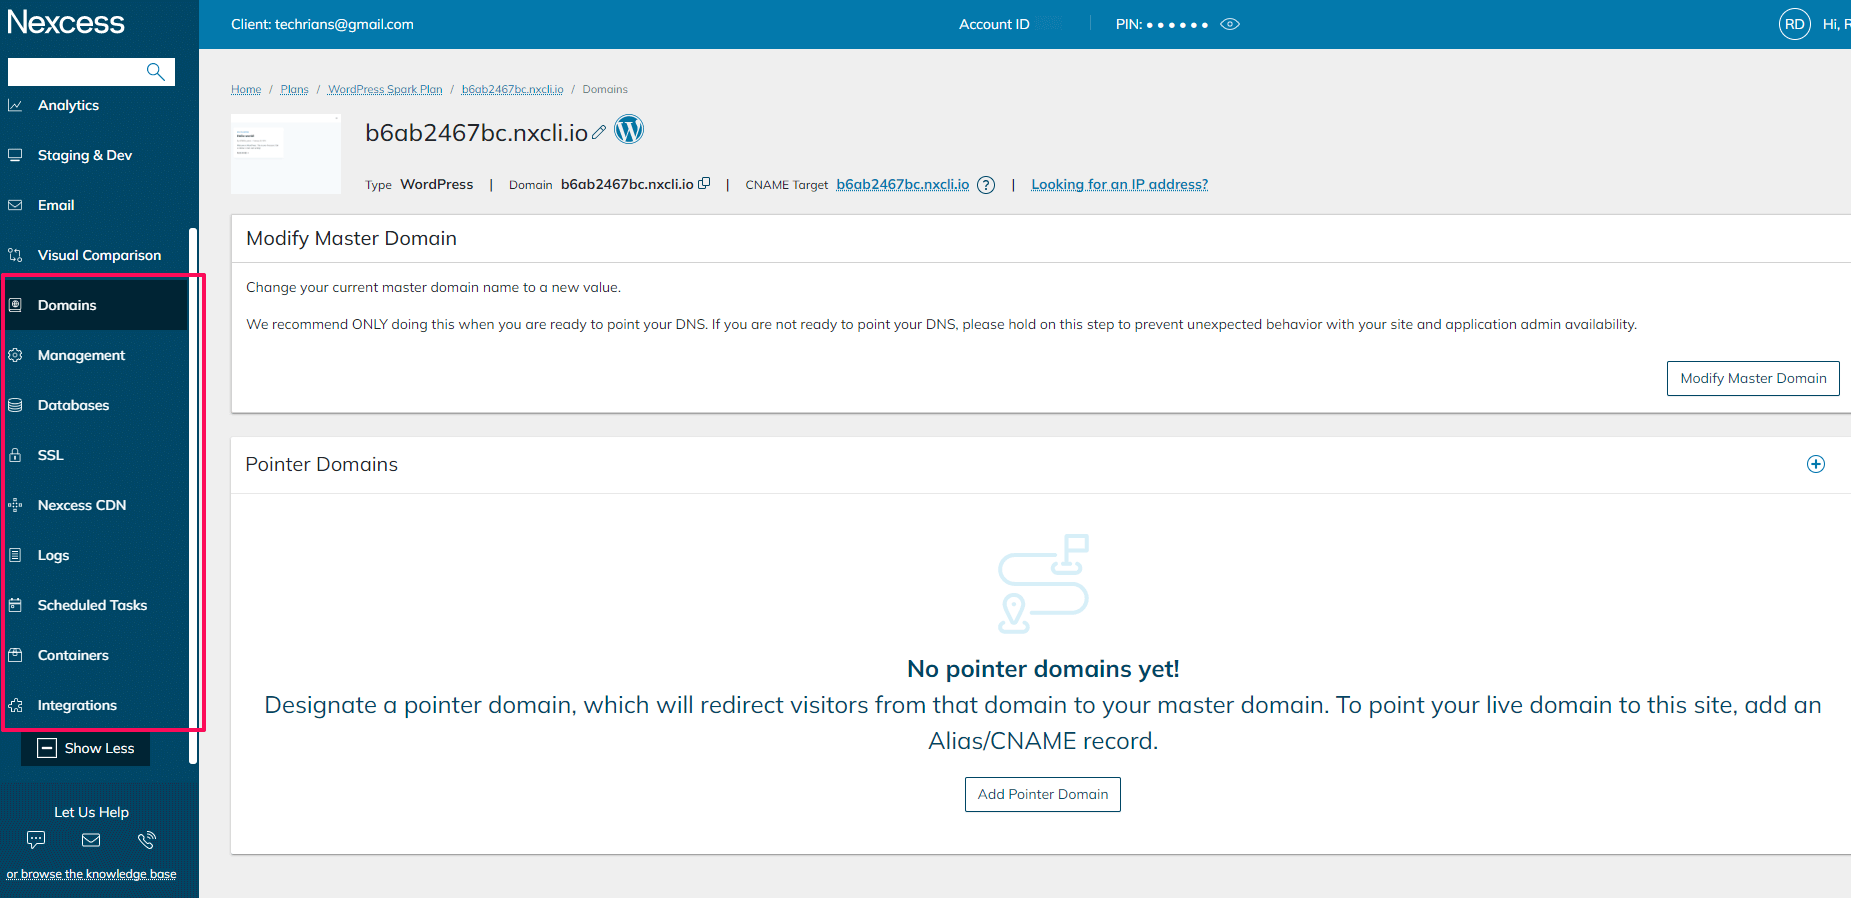The width and height of the screenshot is (1851, 898).
Task: Click the Management gear icon
Action: (15, 355)
